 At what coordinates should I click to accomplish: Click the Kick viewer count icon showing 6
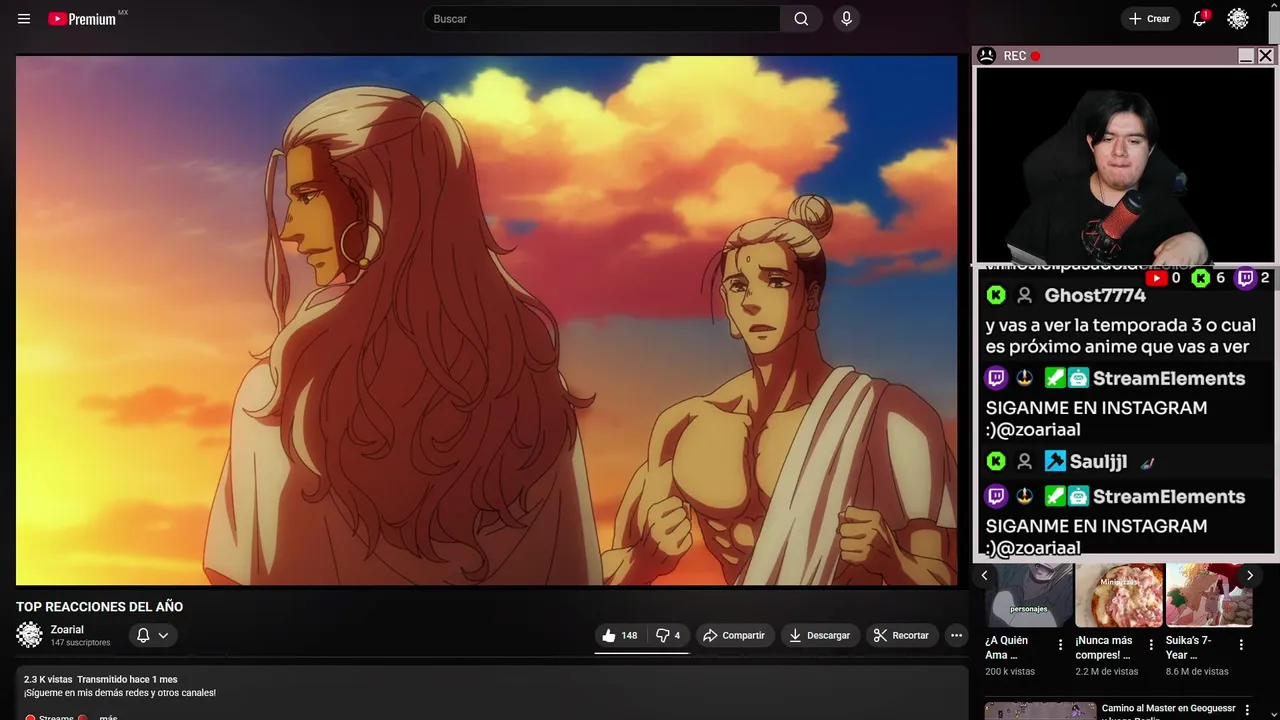tap(1201, 278)
